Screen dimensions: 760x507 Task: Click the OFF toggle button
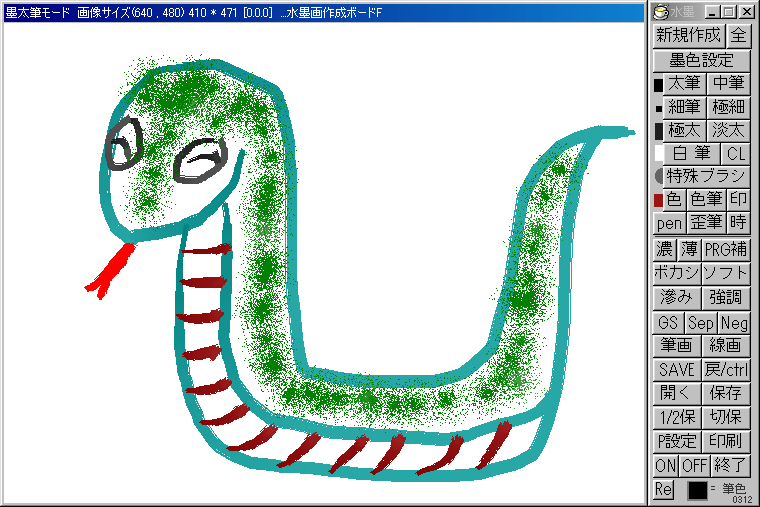[x=694, y=466]
